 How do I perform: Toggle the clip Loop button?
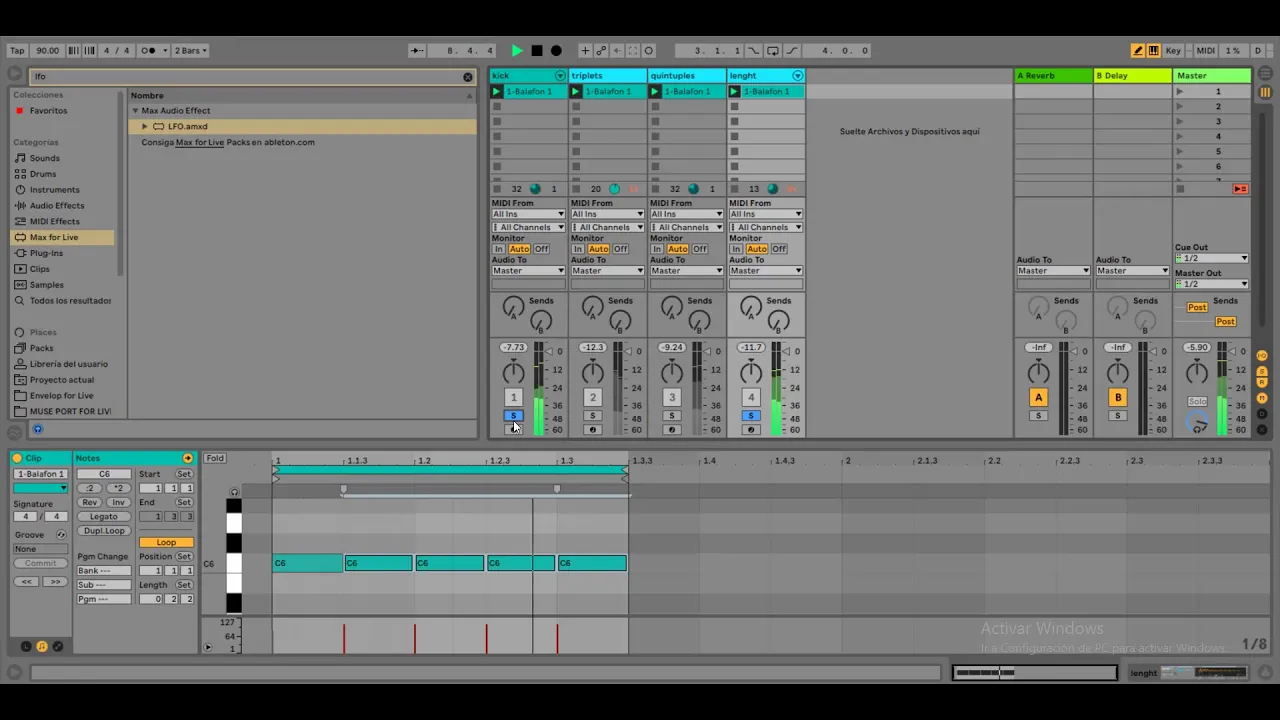coord(166,543)
